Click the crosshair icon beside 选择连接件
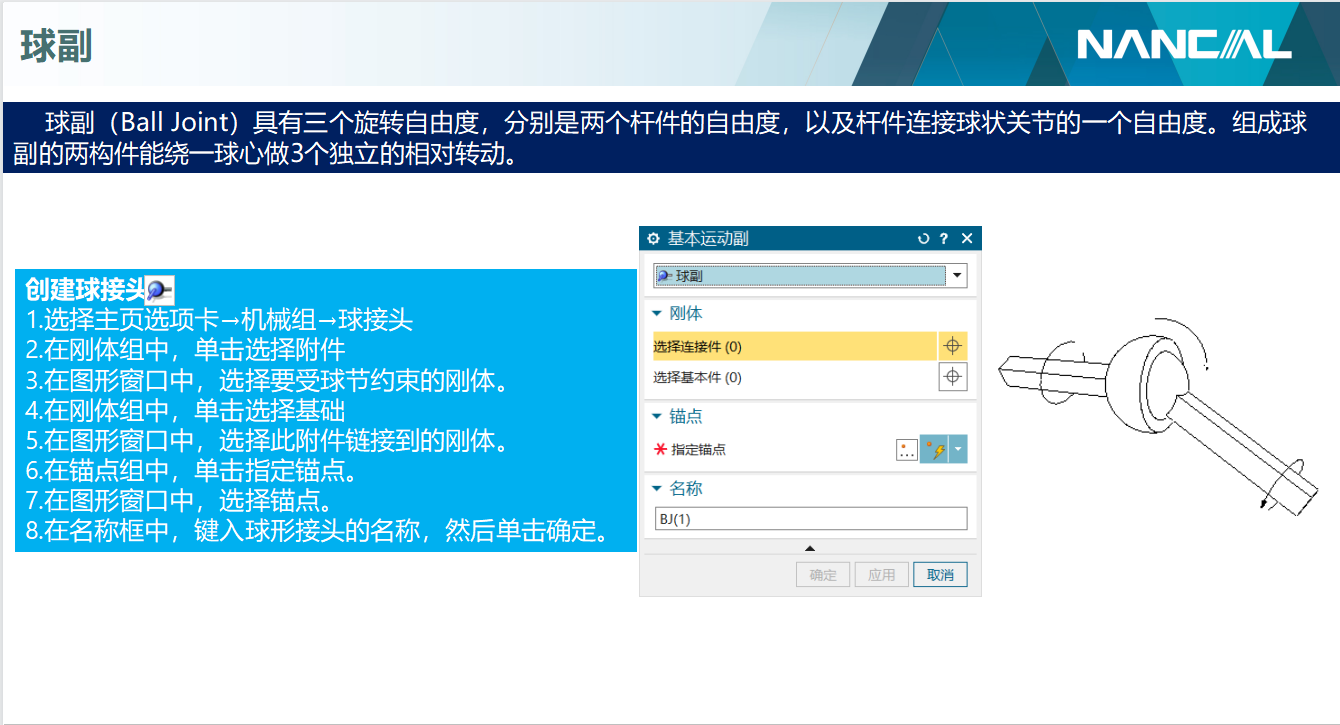The width and height of the screenshot is (1340, 725). point(953,346)
